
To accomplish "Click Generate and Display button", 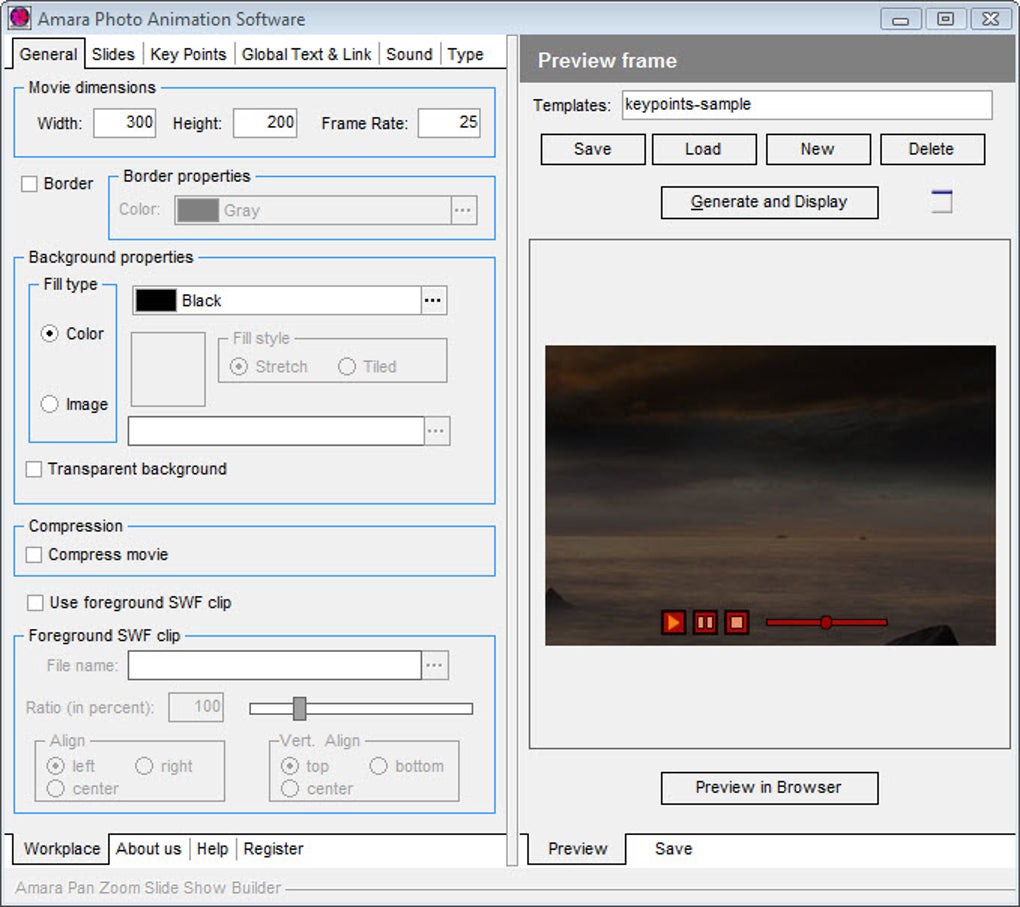I will point(770,202).
